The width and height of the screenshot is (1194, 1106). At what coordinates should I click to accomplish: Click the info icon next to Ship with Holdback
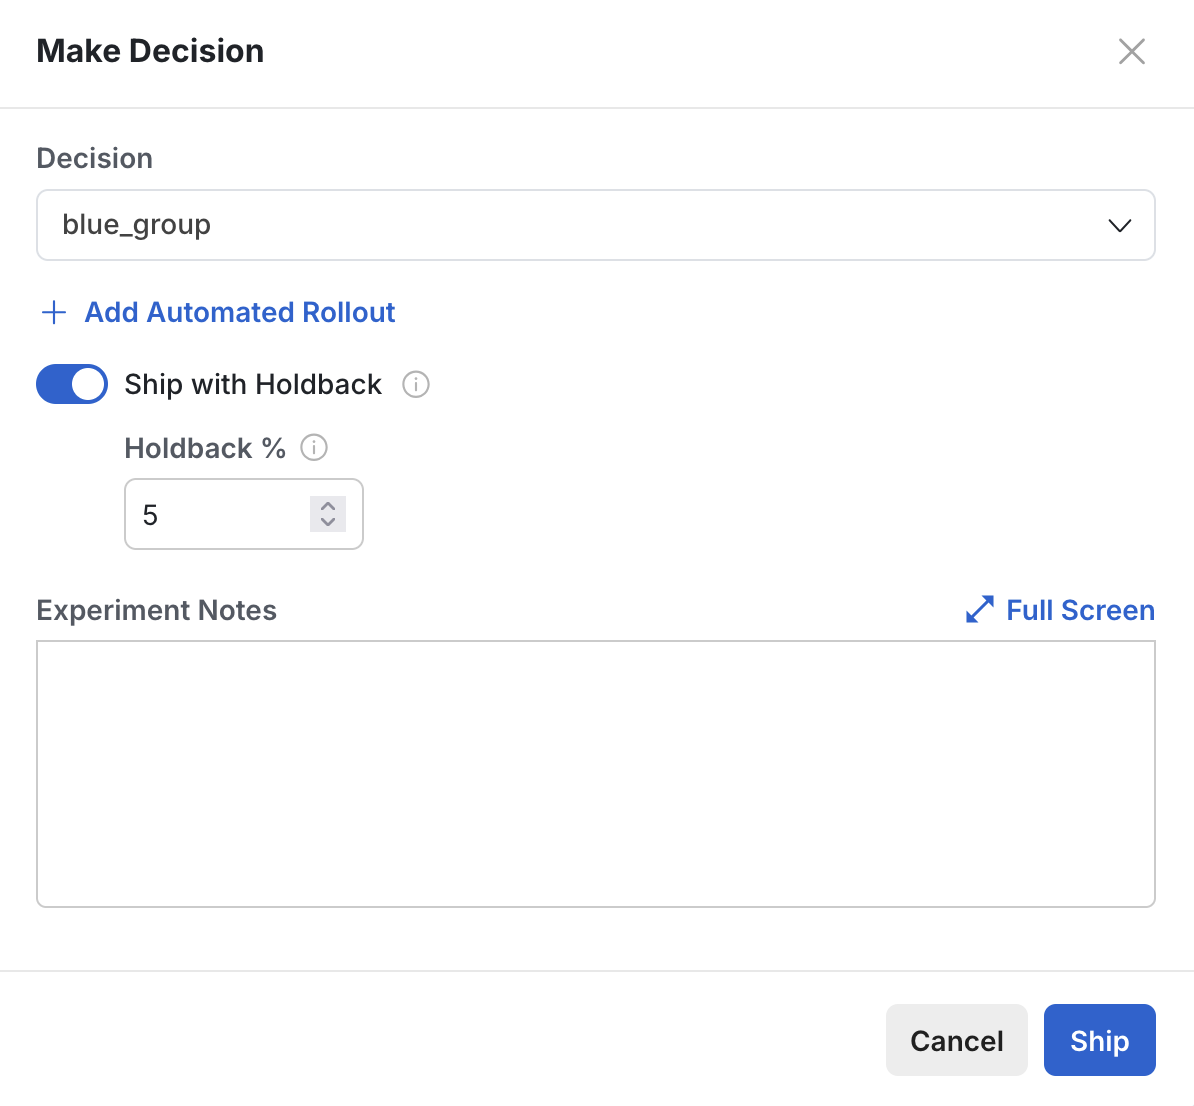coord(416,384)
